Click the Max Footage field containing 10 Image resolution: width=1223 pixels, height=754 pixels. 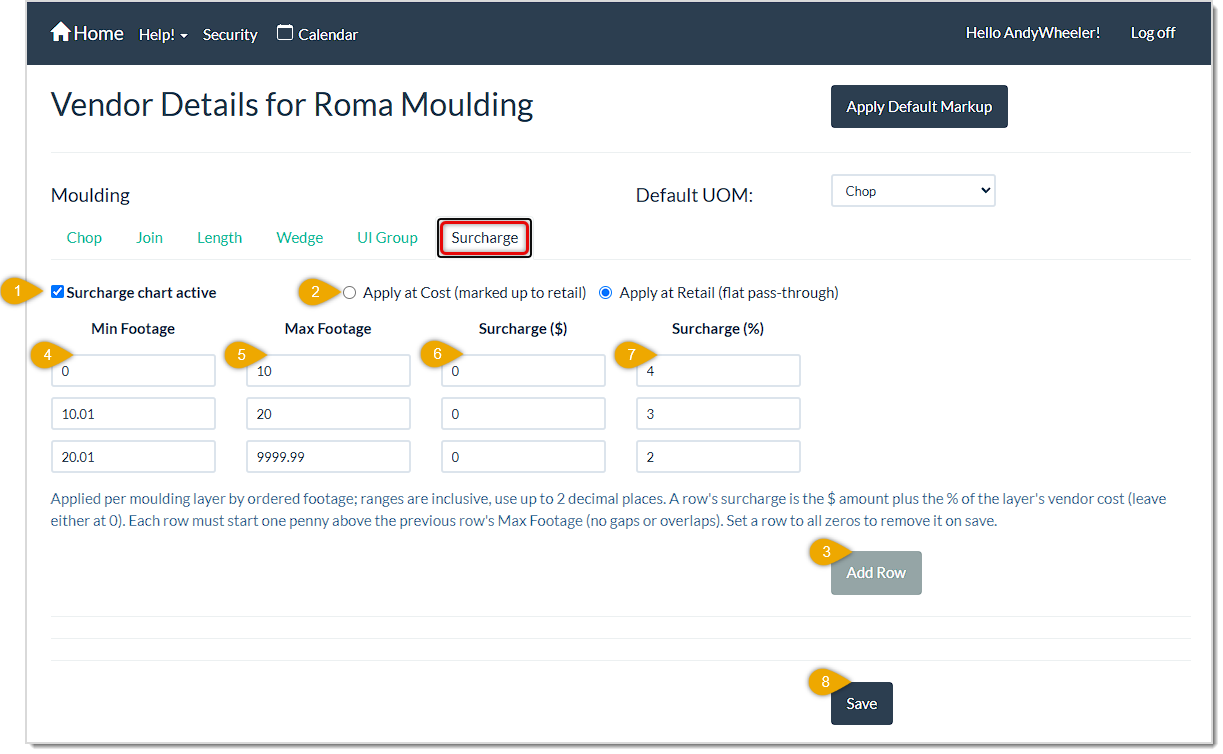tap(328, 371)
